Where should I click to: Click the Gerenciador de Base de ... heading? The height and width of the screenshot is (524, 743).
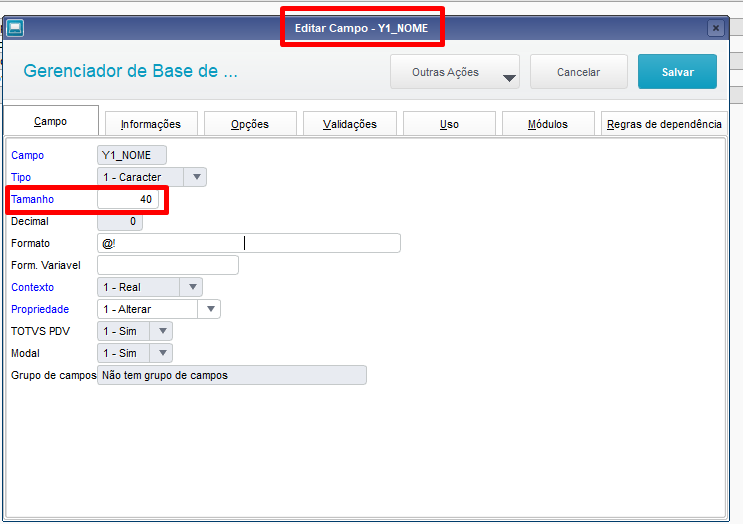pos(130,71)
